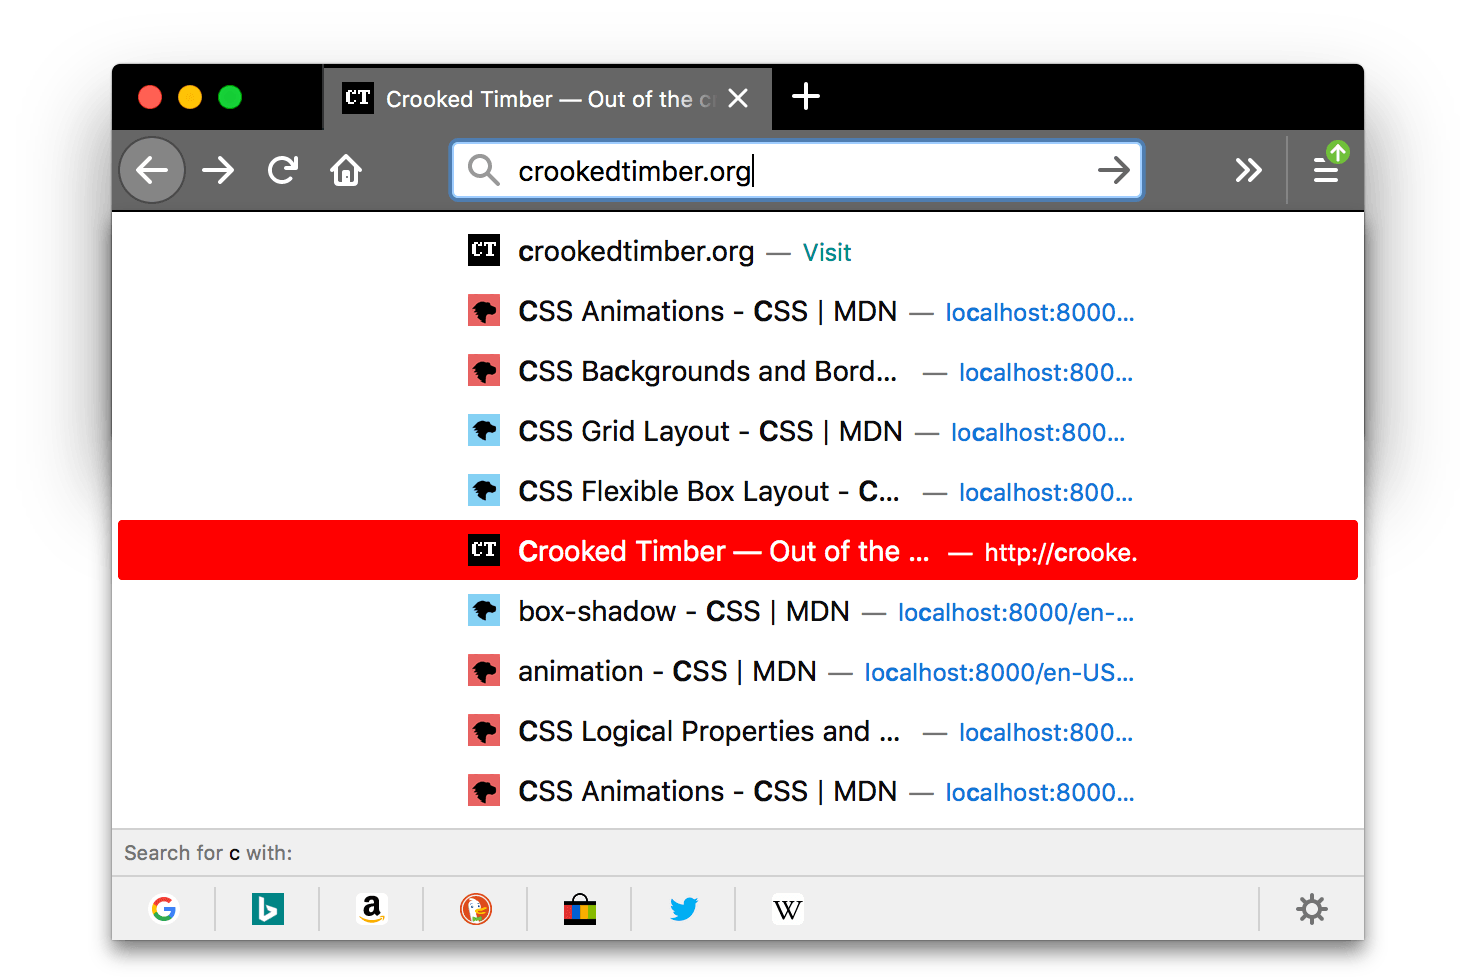Click the CT favicon in the tab
Image resolution: width=1476 pixels, height=980 pixels.
357,98
